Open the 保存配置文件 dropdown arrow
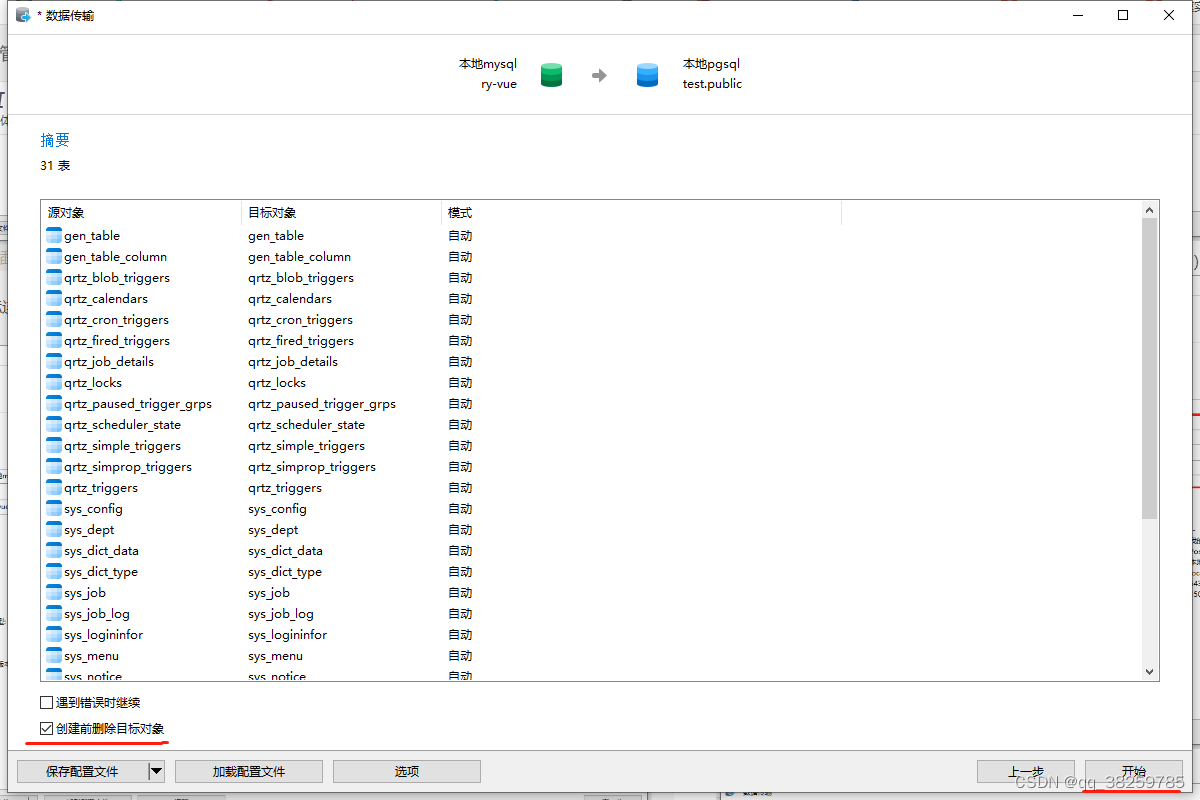The height and width of the screenshot is (800, 1200). pos(156,771)
